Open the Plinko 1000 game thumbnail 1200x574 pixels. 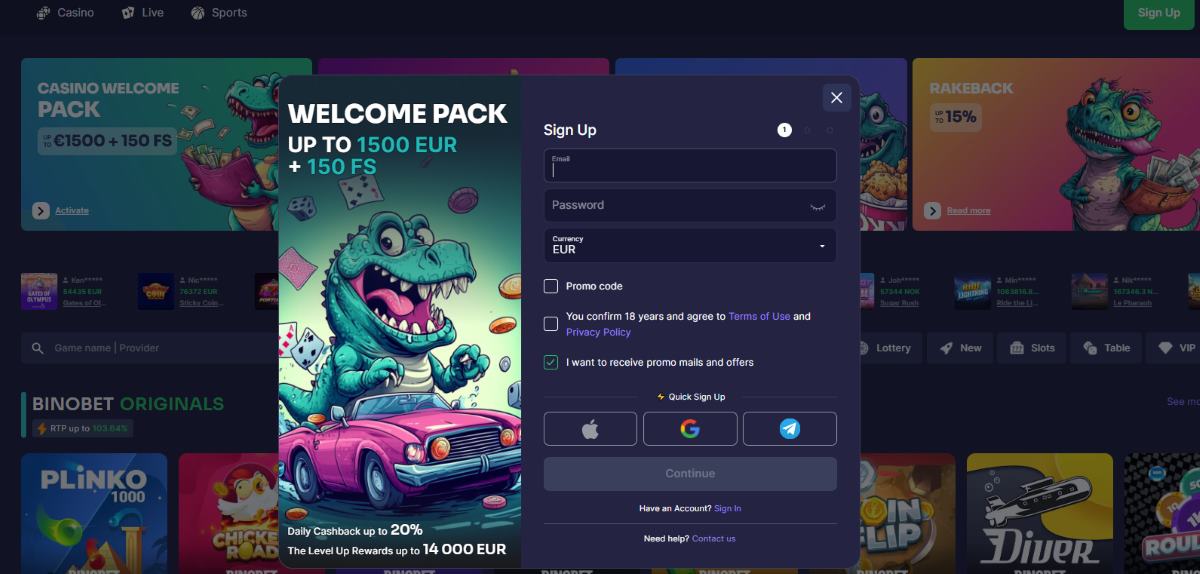pyautogui.click(x=94, y=513)
